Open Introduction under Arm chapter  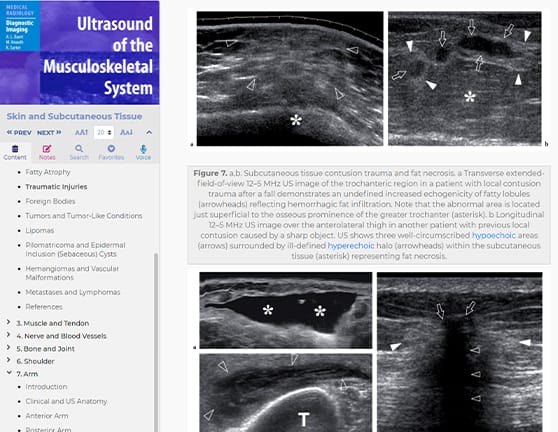point(46,386)
